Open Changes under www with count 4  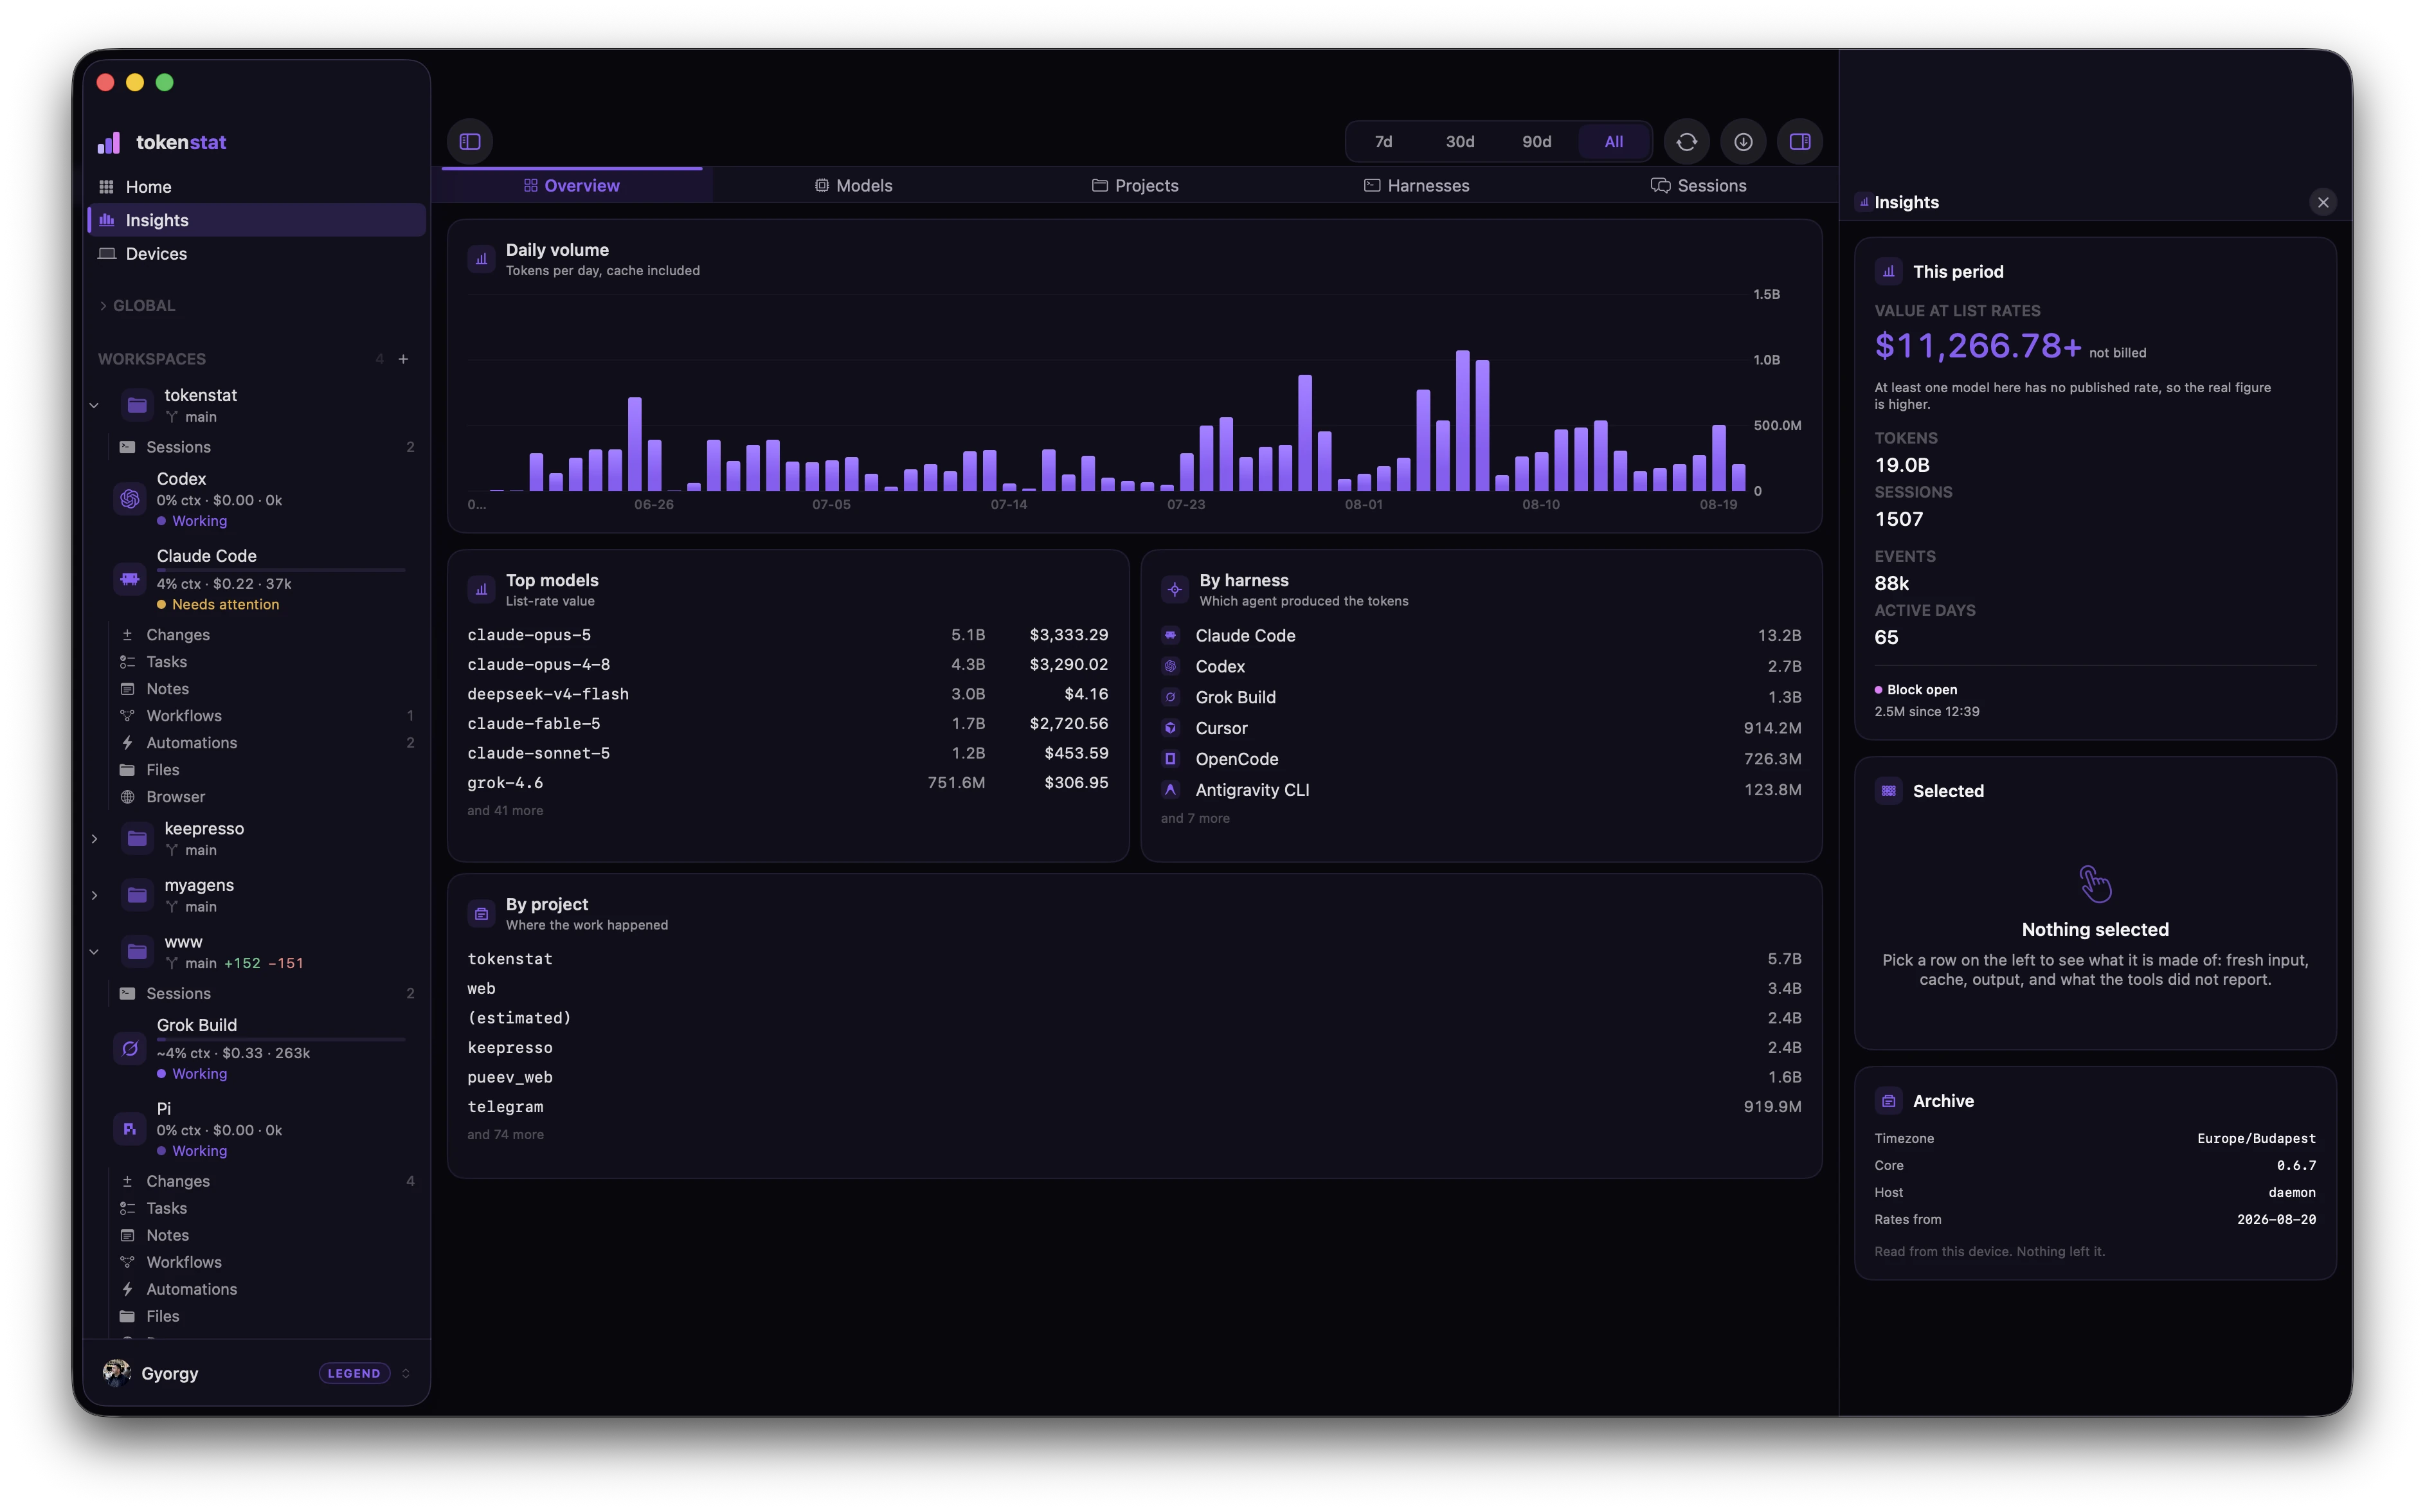pyautogui.click(x=266, y=1181)
